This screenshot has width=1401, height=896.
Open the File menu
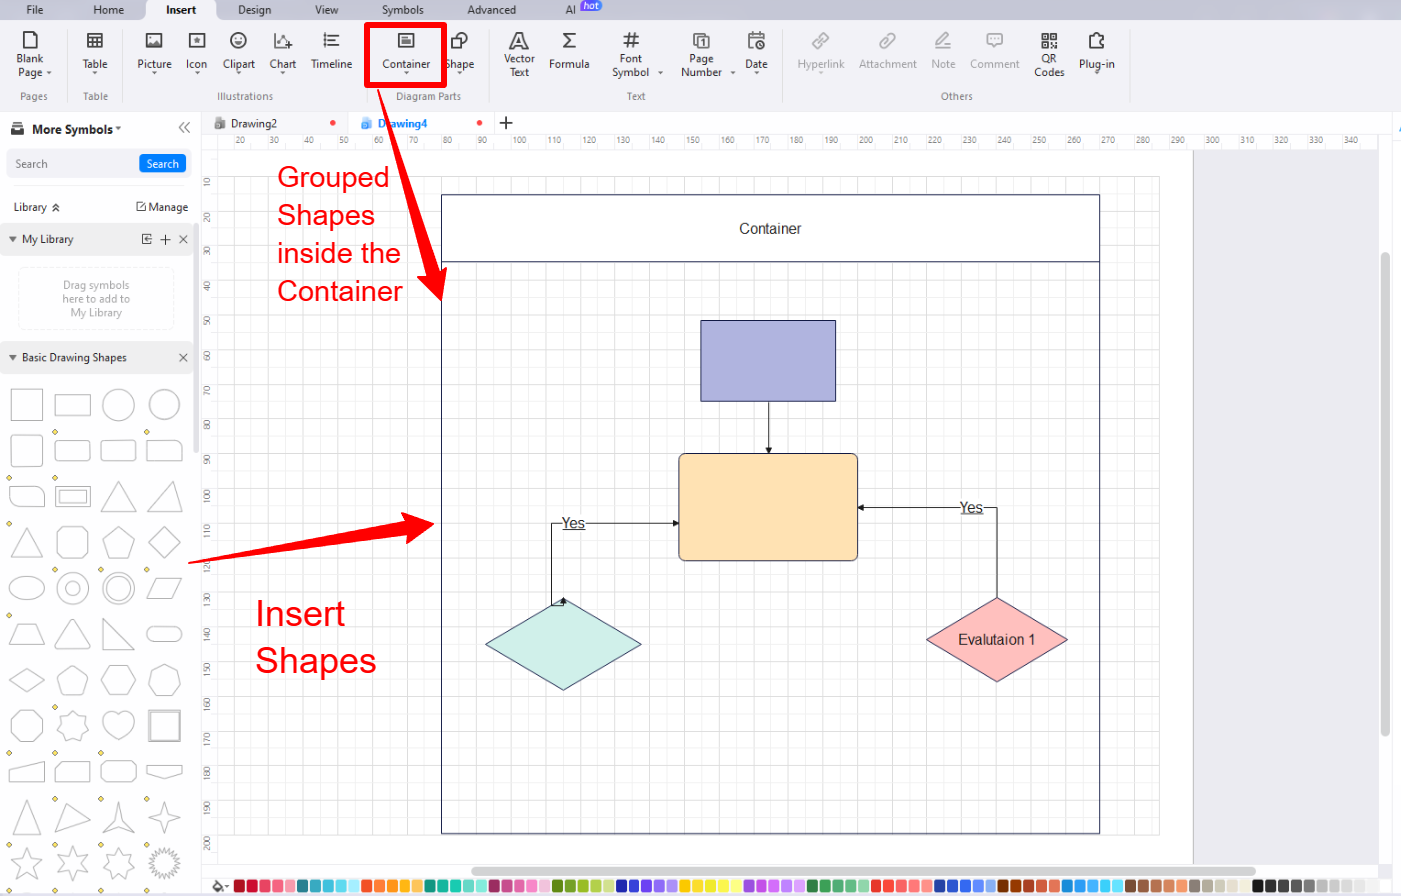pos(35,10)
